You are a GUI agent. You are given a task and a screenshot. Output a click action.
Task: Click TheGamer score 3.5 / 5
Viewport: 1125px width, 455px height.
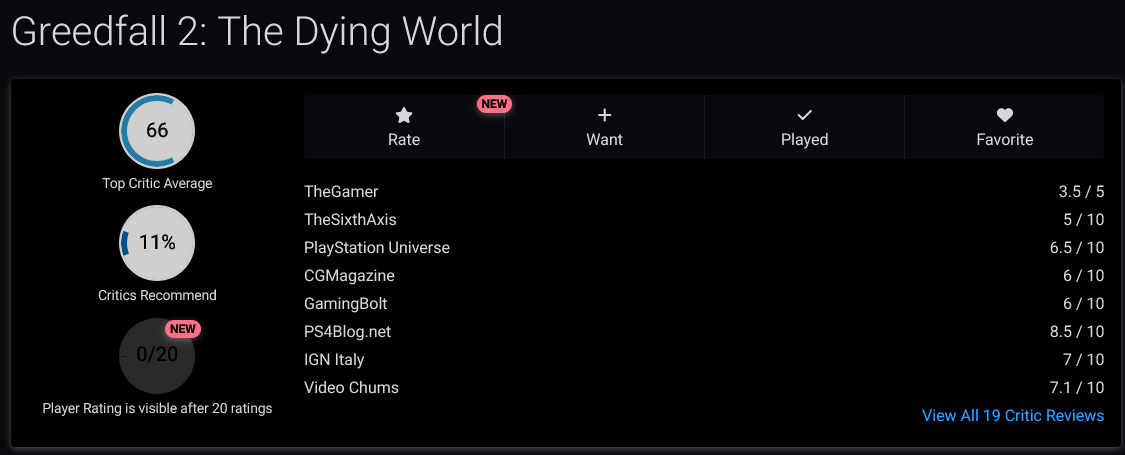1081,192
